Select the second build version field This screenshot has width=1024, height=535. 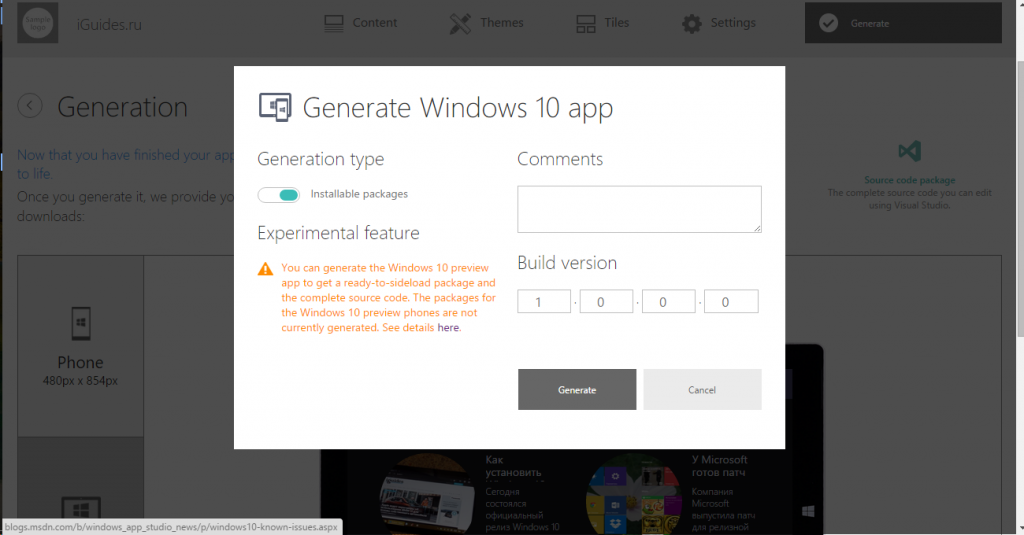[x=606, y=301]
